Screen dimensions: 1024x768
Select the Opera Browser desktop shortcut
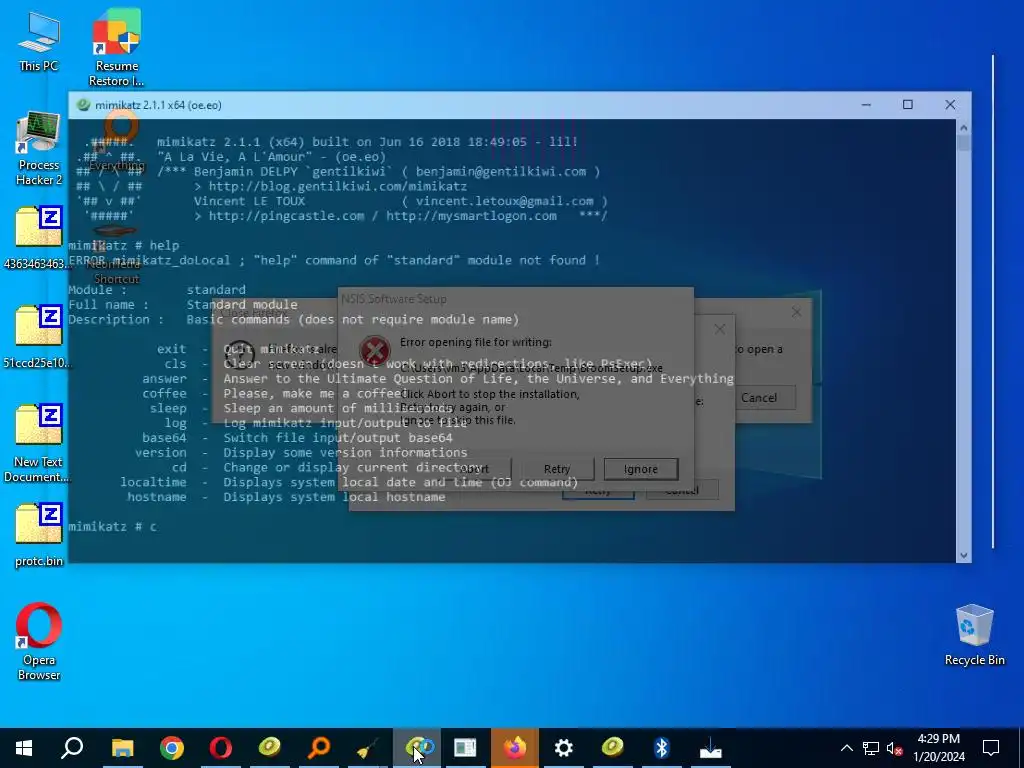(x=39, y=642)
